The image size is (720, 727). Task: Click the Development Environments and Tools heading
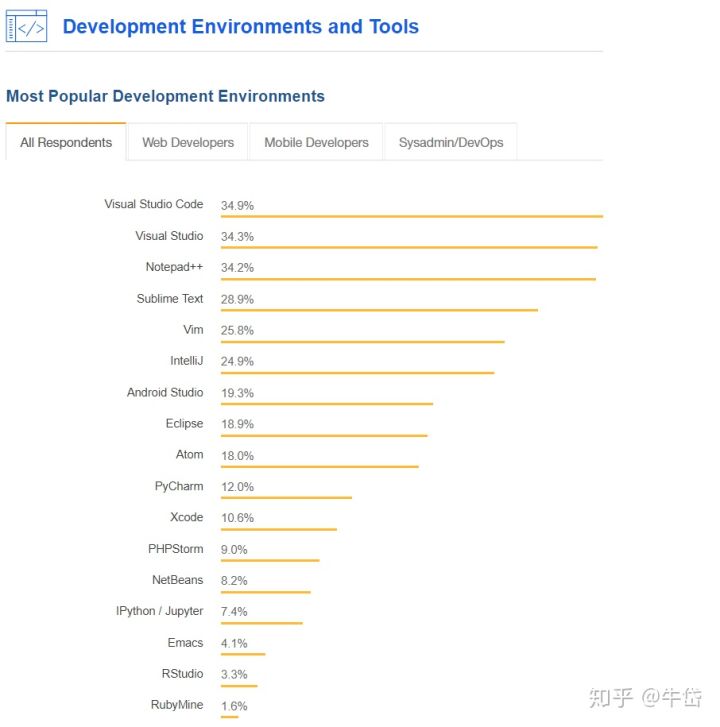click(240, 27)
